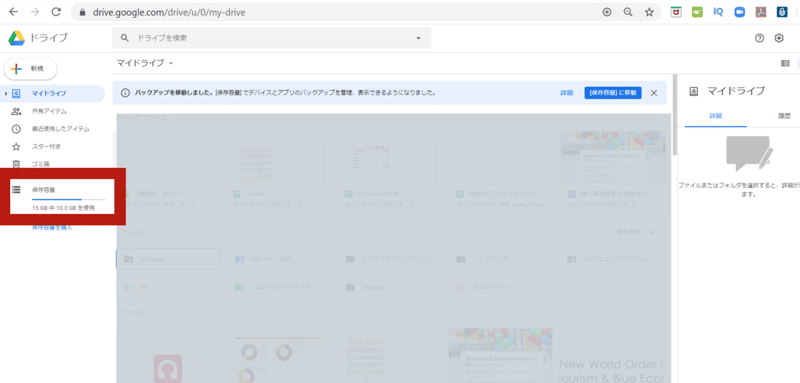
Task: Bookmark this page with the star icon
Action: (x=649, y=12)
